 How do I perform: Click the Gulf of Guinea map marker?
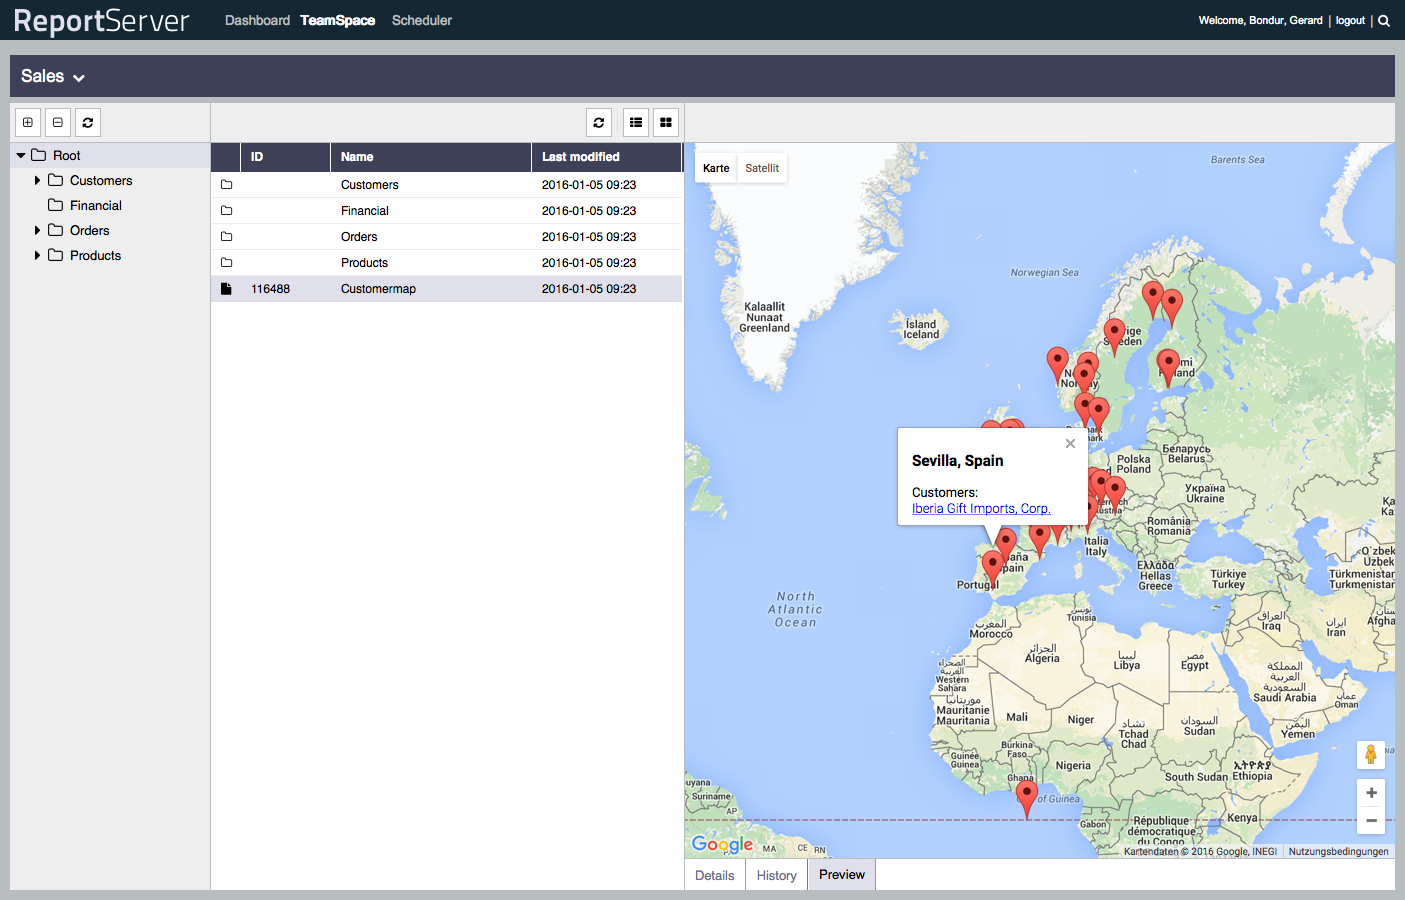point(1027,799)
